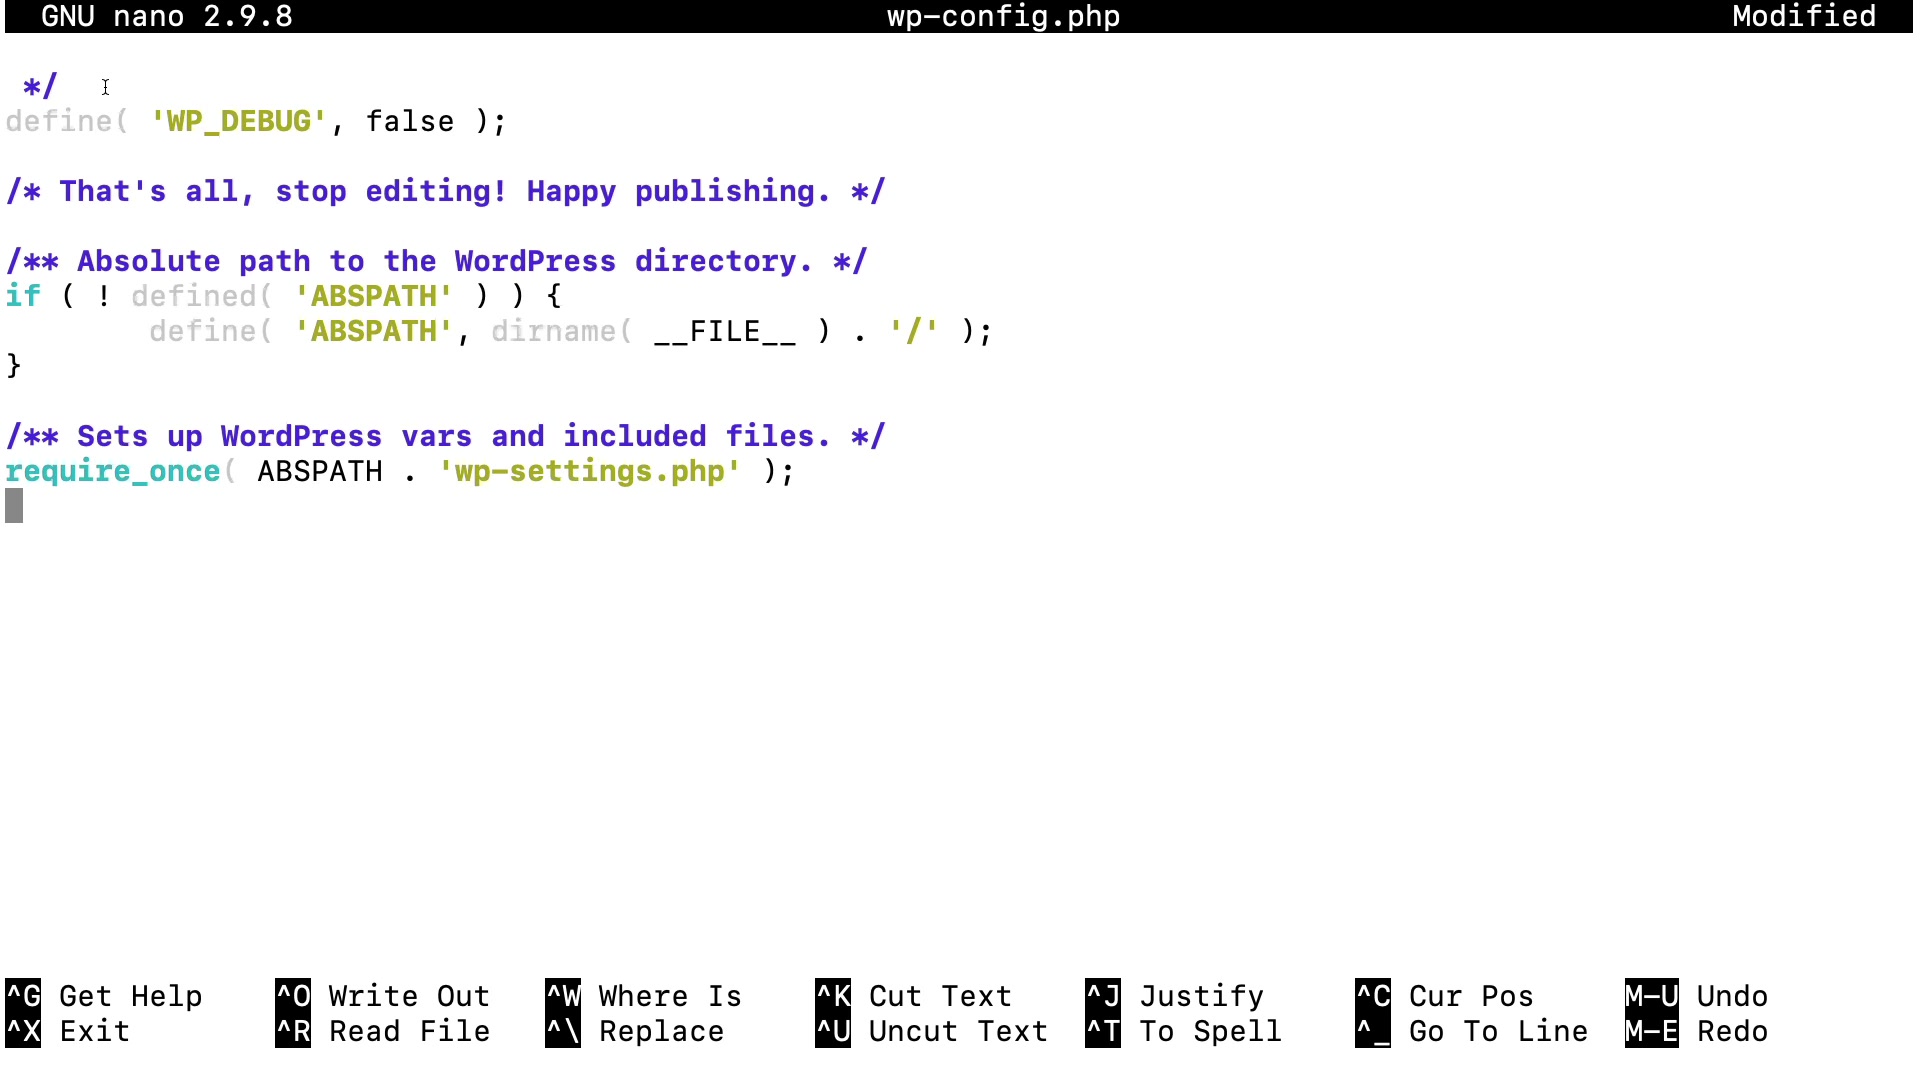Click the Modified status indicator
Viewport: 1920px width, 1080px height.
click(1803, 16)
